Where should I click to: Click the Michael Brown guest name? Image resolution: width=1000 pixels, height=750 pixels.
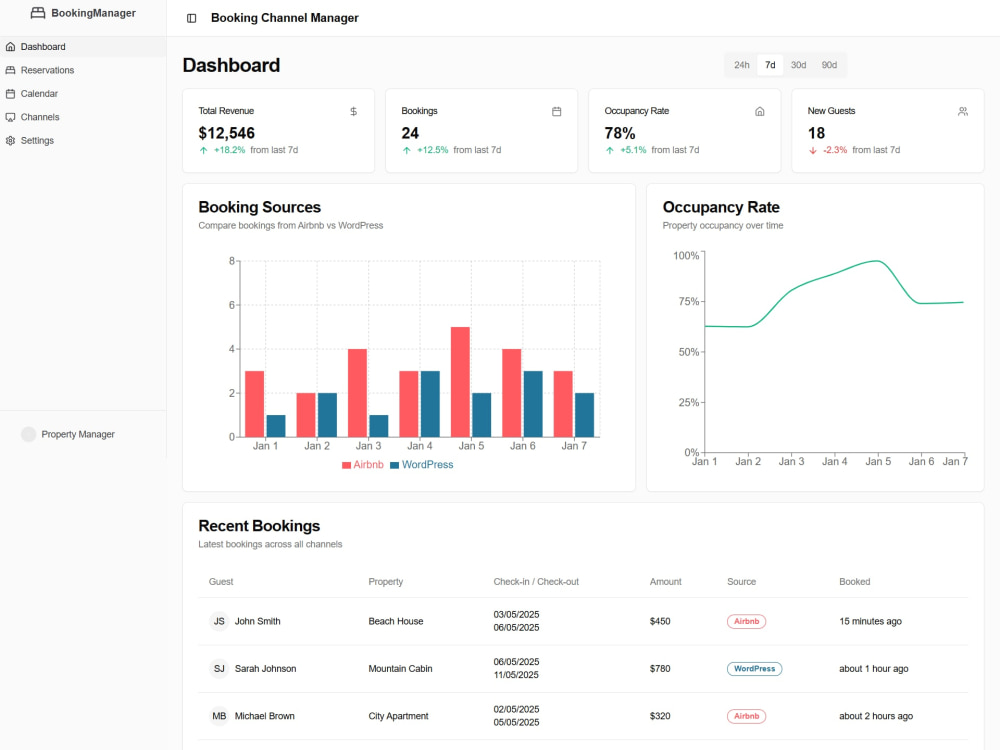pos(265,716)
